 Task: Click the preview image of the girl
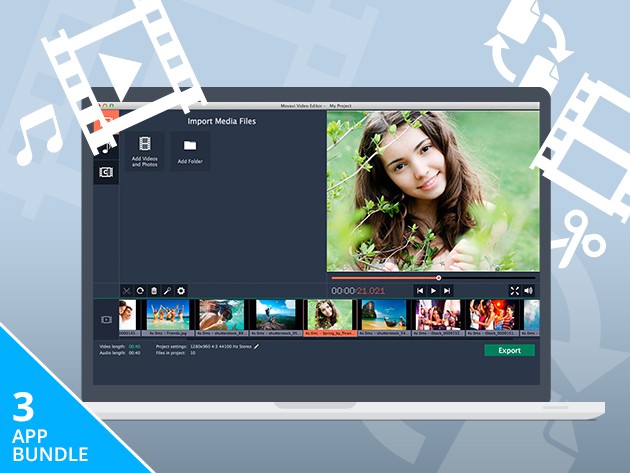click(433, 191)
